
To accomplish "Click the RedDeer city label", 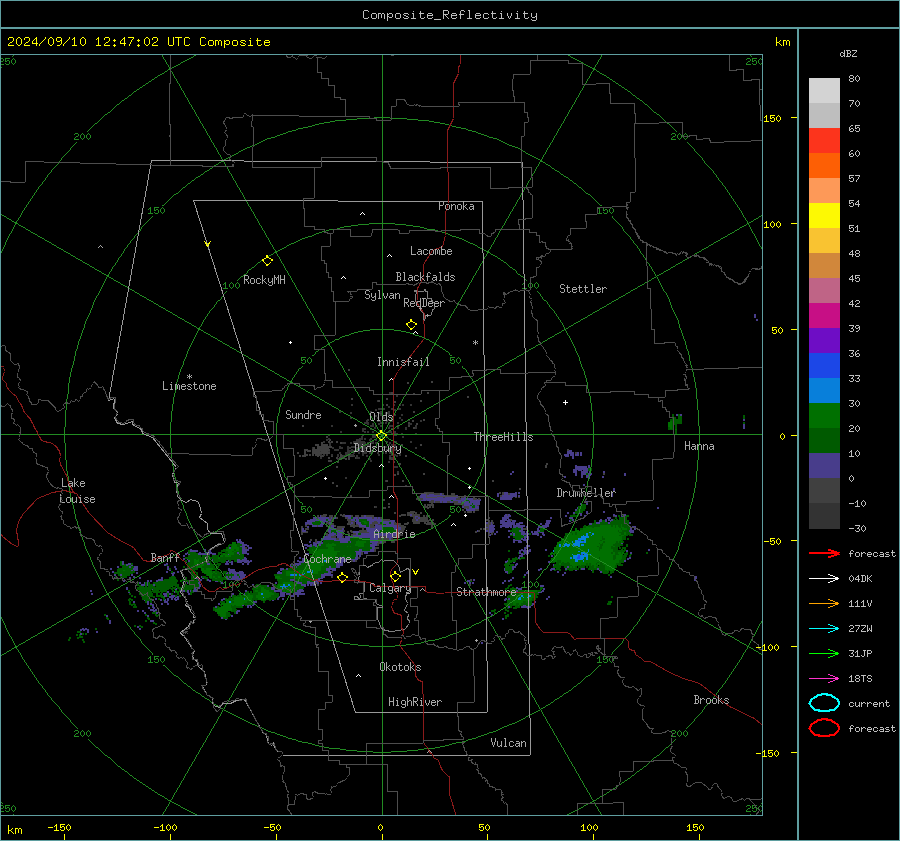I will [424, 303].
